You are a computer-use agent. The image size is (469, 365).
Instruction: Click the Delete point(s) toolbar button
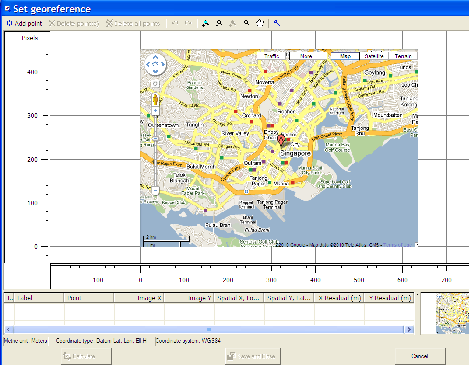coord(74,23)
